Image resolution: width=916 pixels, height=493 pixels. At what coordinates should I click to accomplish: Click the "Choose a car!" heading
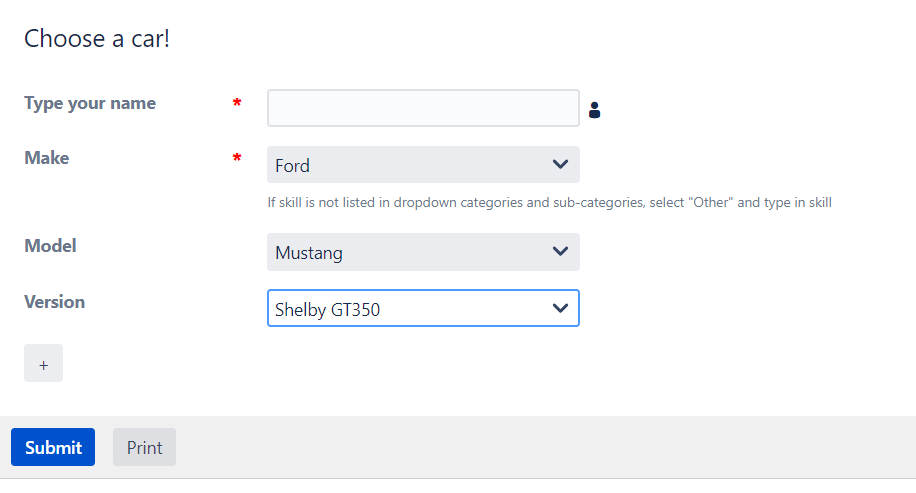tap(97, 39)
